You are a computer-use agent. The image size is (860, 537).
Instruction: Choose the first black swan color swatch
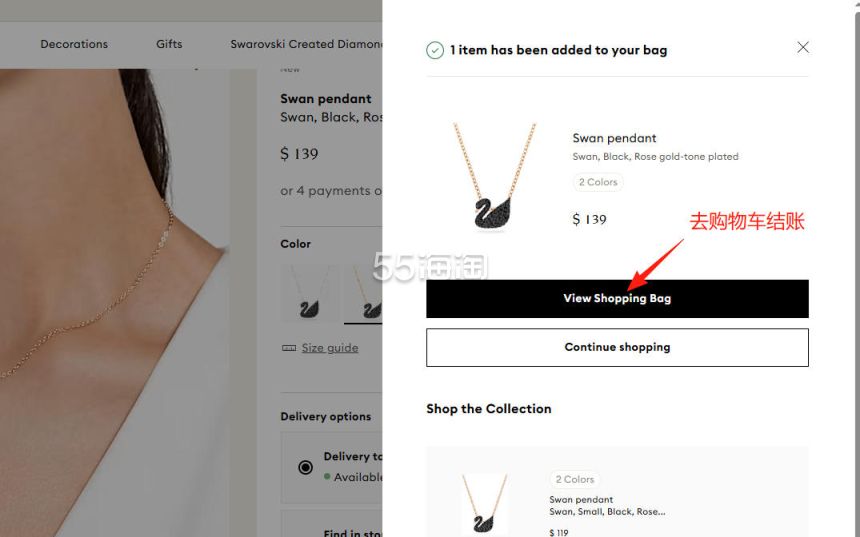(310, 294)
